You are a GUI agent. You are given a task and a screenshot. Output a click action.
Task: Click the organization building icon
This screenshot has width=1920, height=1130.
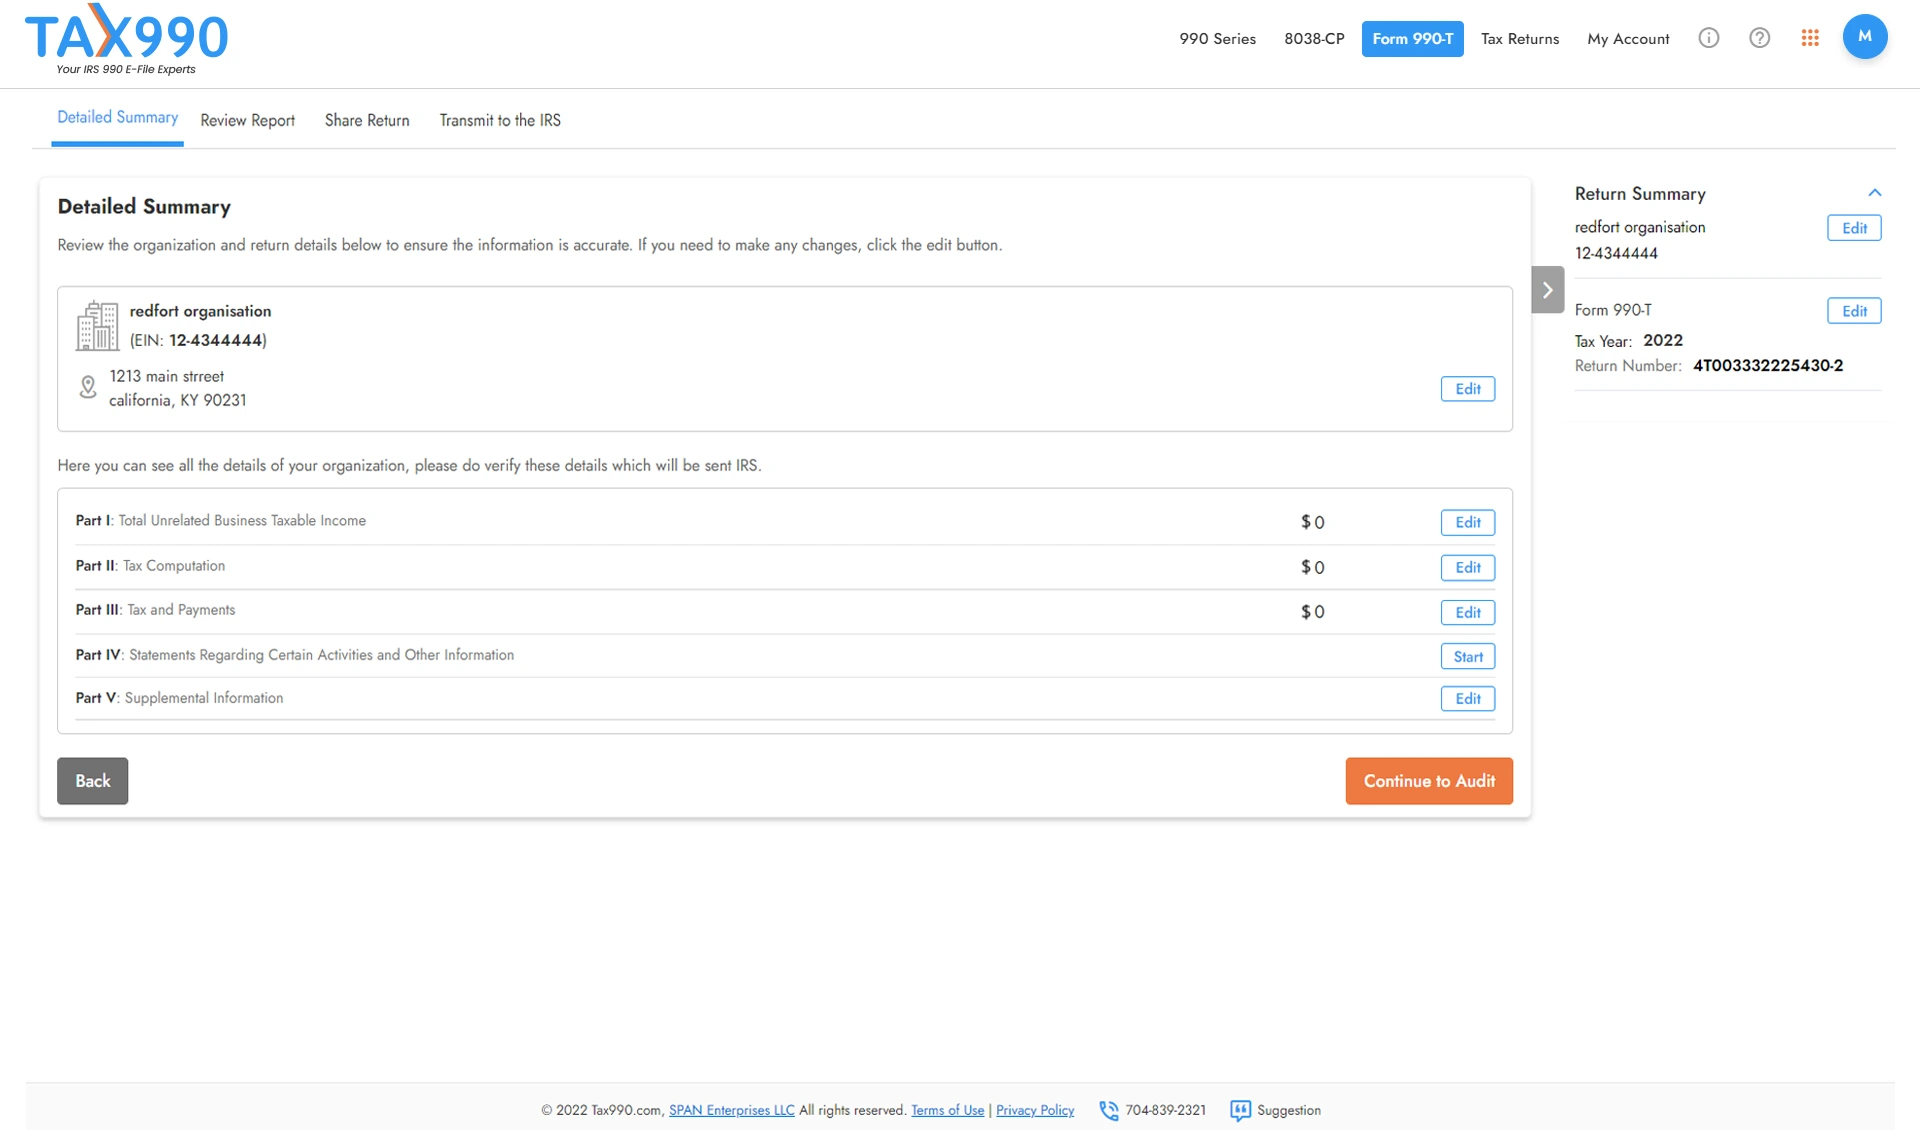pos(97,326)
